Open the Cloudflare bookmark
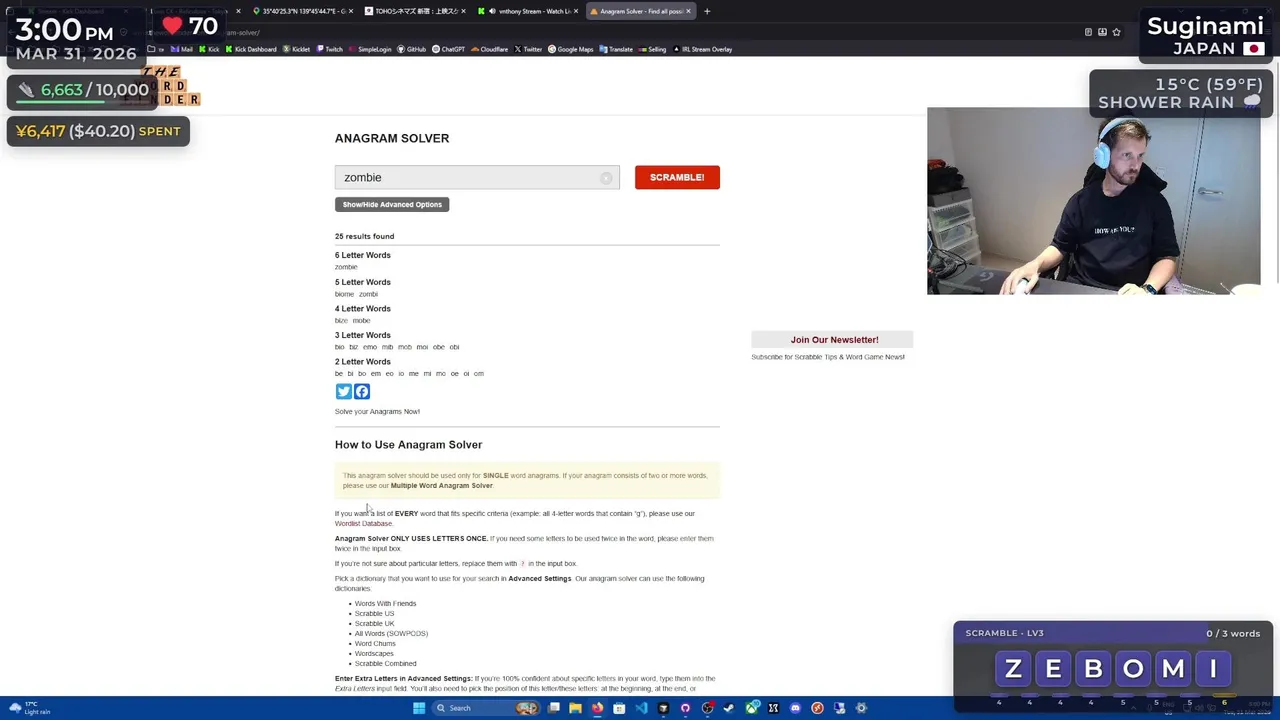 point(490,49)
